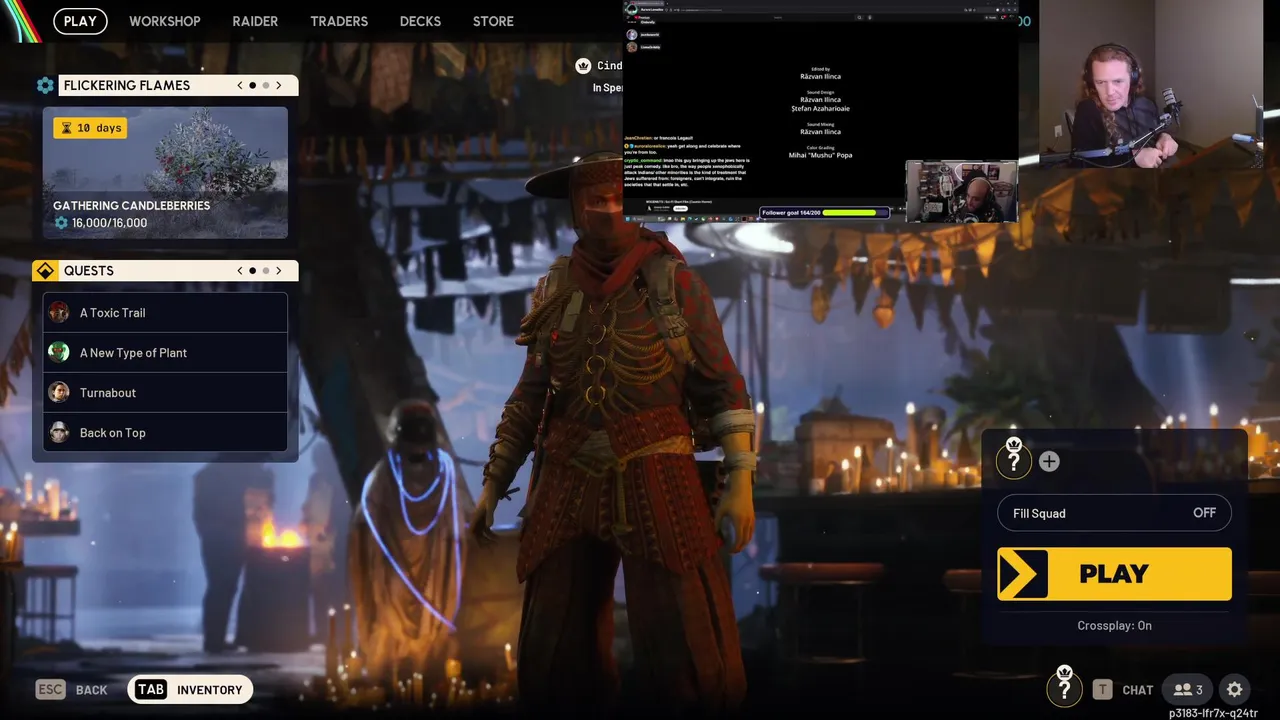Click the 10 days event timer badge
The image size is (1280, 720).
pyautogui.click(x=90, y=128)
